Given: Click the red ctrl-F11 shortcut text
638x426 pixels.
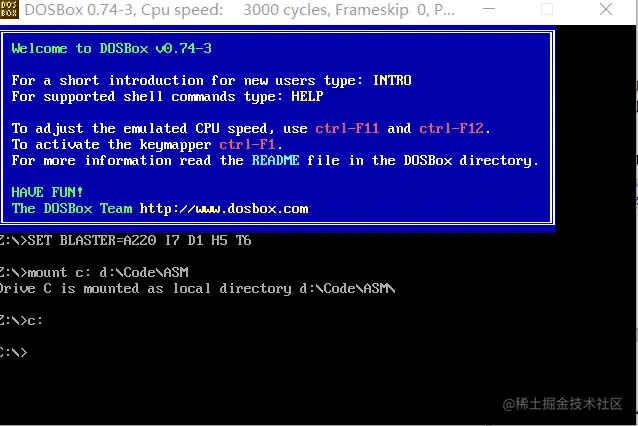Looking at the screenshot, I should tap(347, 129).
